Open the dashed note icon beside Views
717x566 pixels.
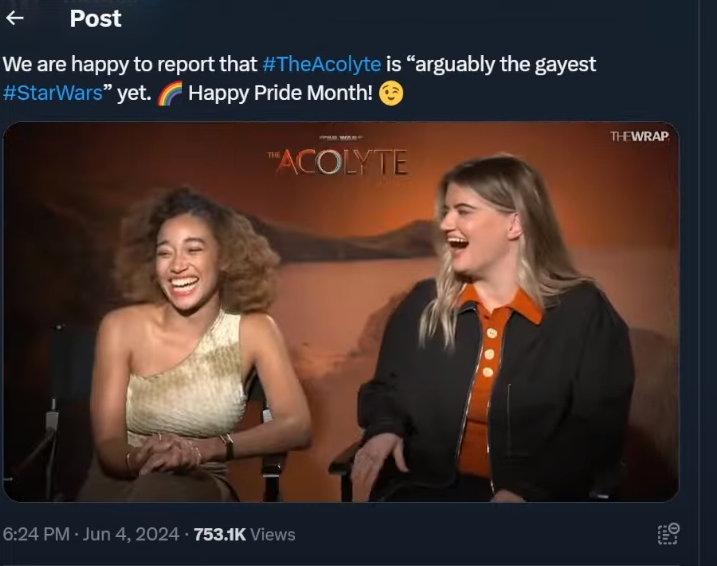(668, 534)
